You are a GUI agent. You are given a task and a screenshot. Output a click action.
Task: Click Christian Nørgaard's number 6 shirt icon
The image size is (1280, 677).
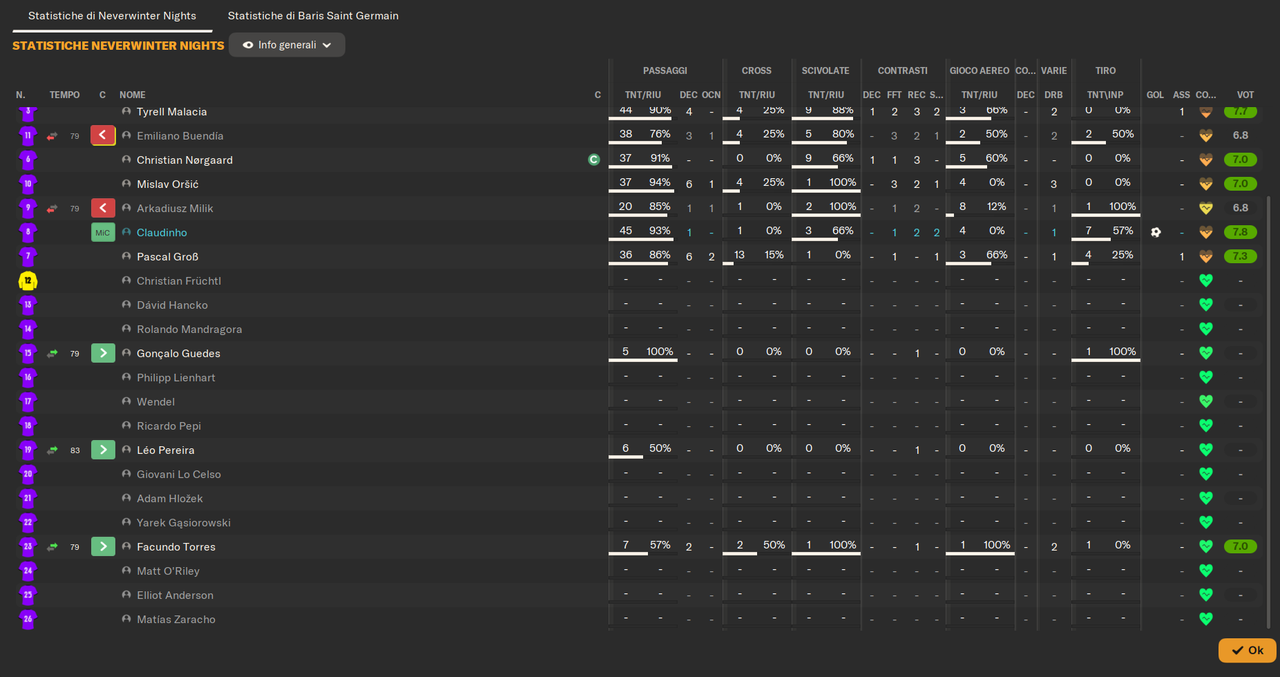tap(28, 160)
